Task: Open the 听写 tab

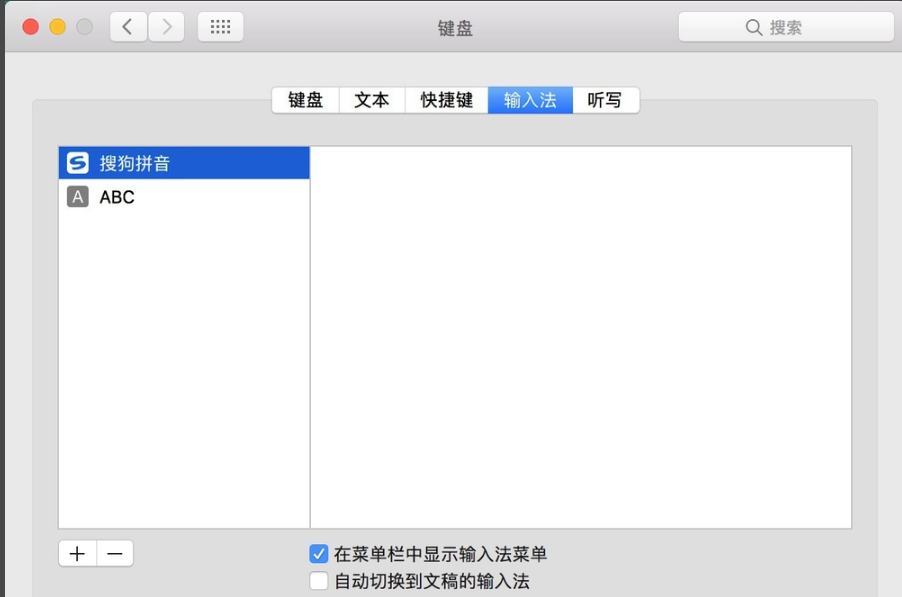Action: (x=604, y=99)
